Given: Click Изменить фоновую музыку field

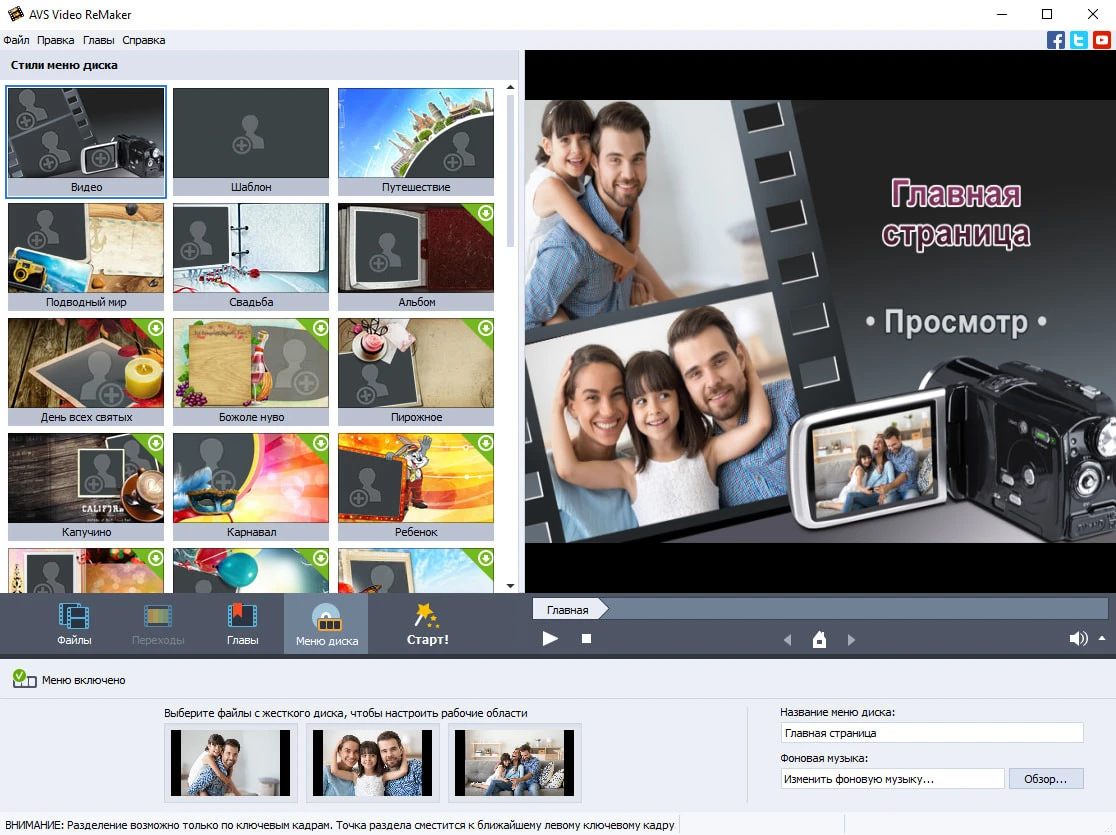Looking at the screenshot, I should point(890,778).
